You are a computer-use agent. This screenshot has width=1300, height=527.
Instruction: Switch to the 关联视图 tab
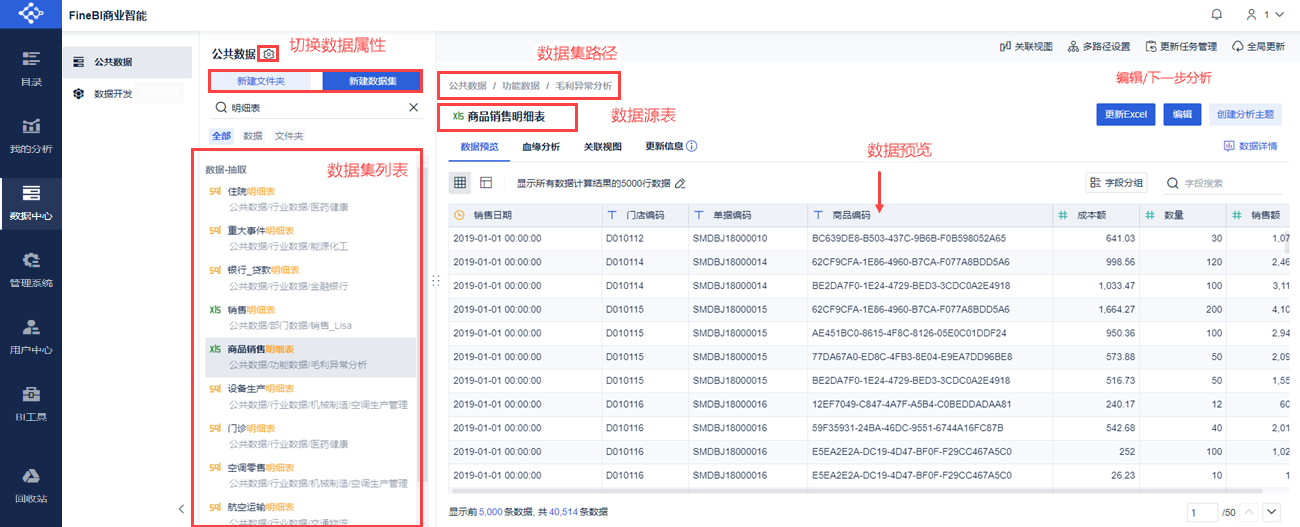pos(603,146)
